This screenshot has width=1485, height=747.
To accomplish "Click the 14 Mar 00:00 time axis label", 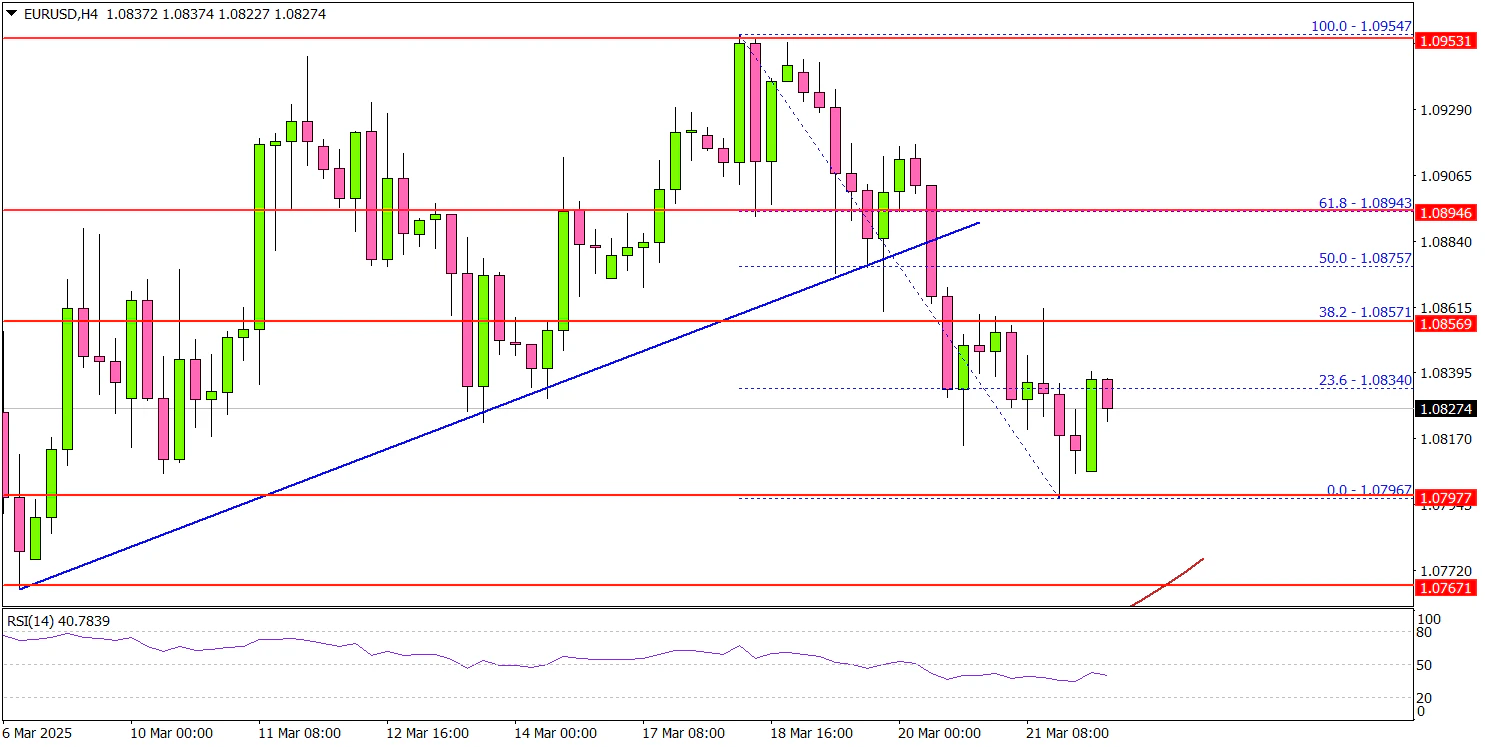I will pos(554,733).
